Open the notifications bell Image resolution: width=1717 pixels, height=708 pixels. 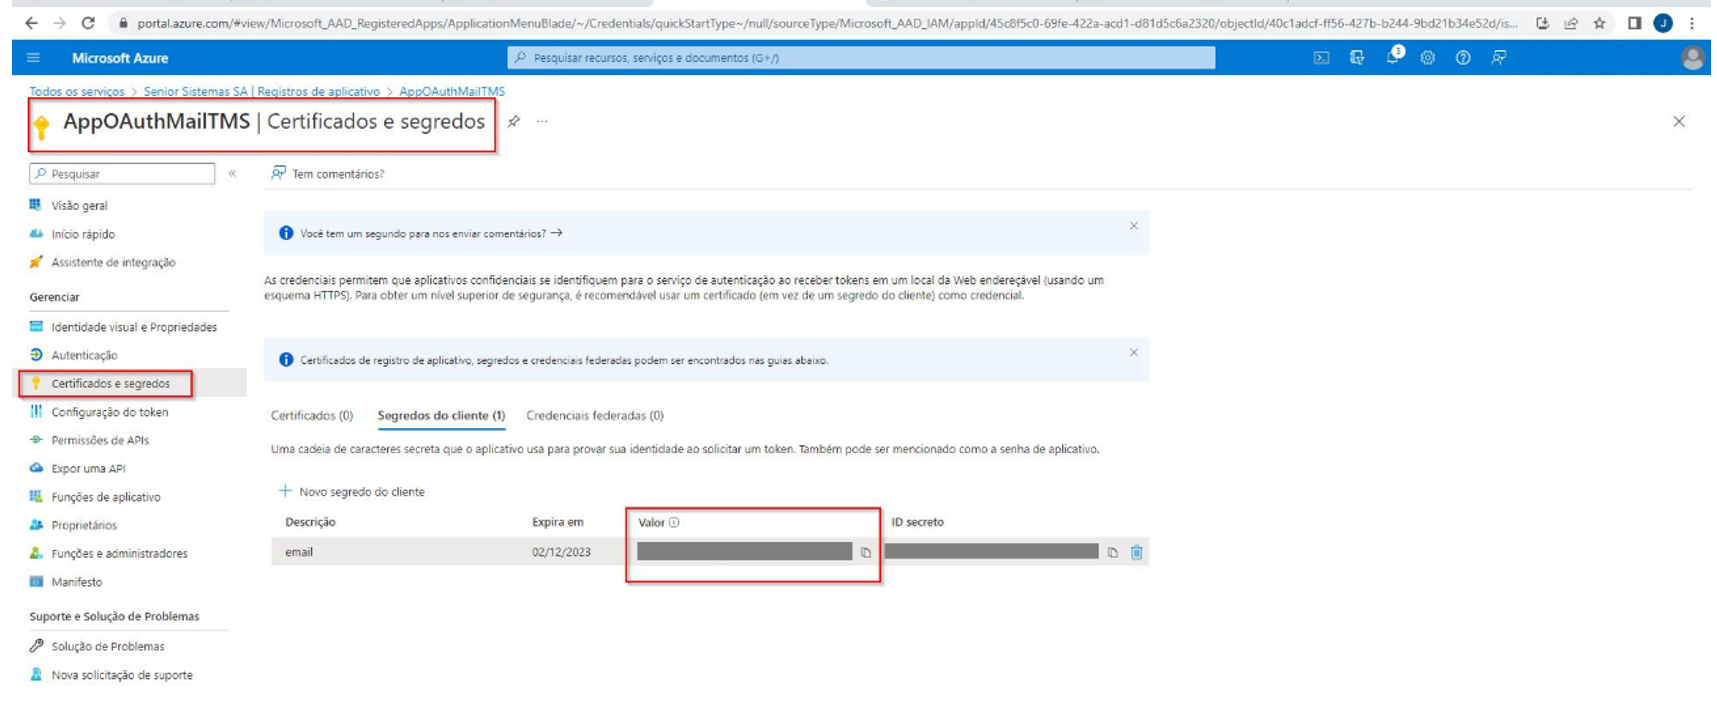[1393, 57]
